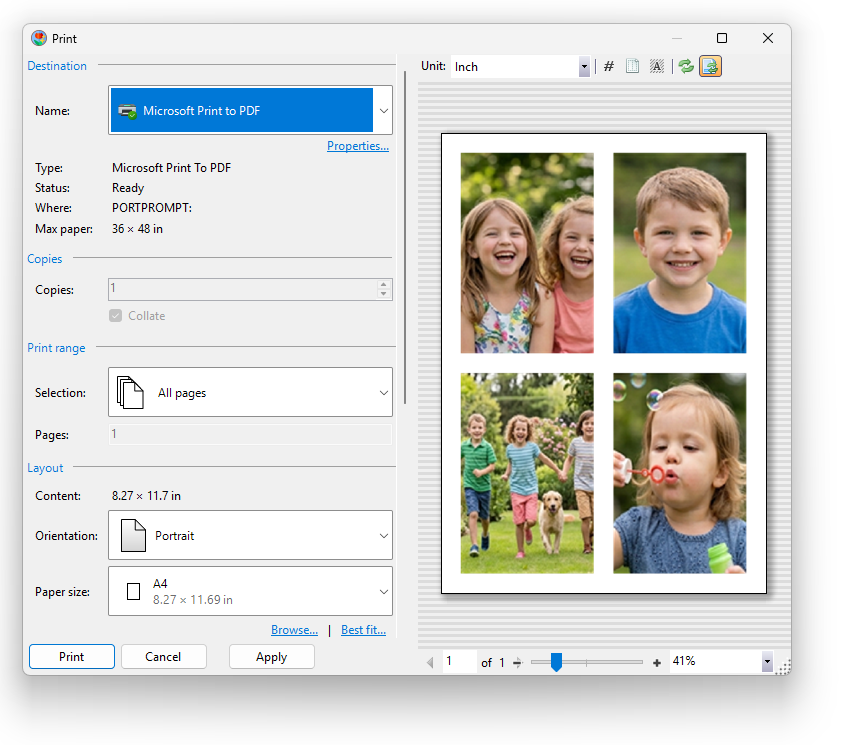Toggle the highlighted auto-refresh preview icon
Screen dimensions: 848x745
point(710,67)
